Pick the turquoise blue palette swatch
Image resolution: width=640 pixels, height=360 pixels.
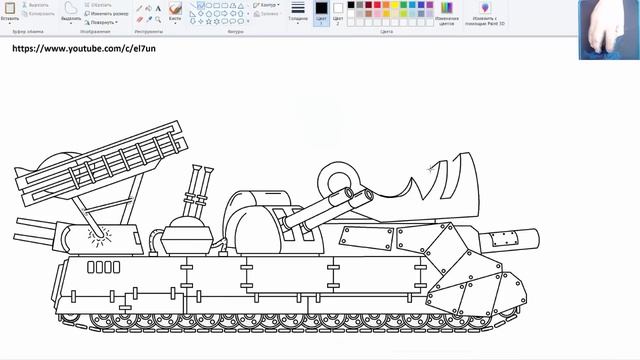[x=412, y=5]
